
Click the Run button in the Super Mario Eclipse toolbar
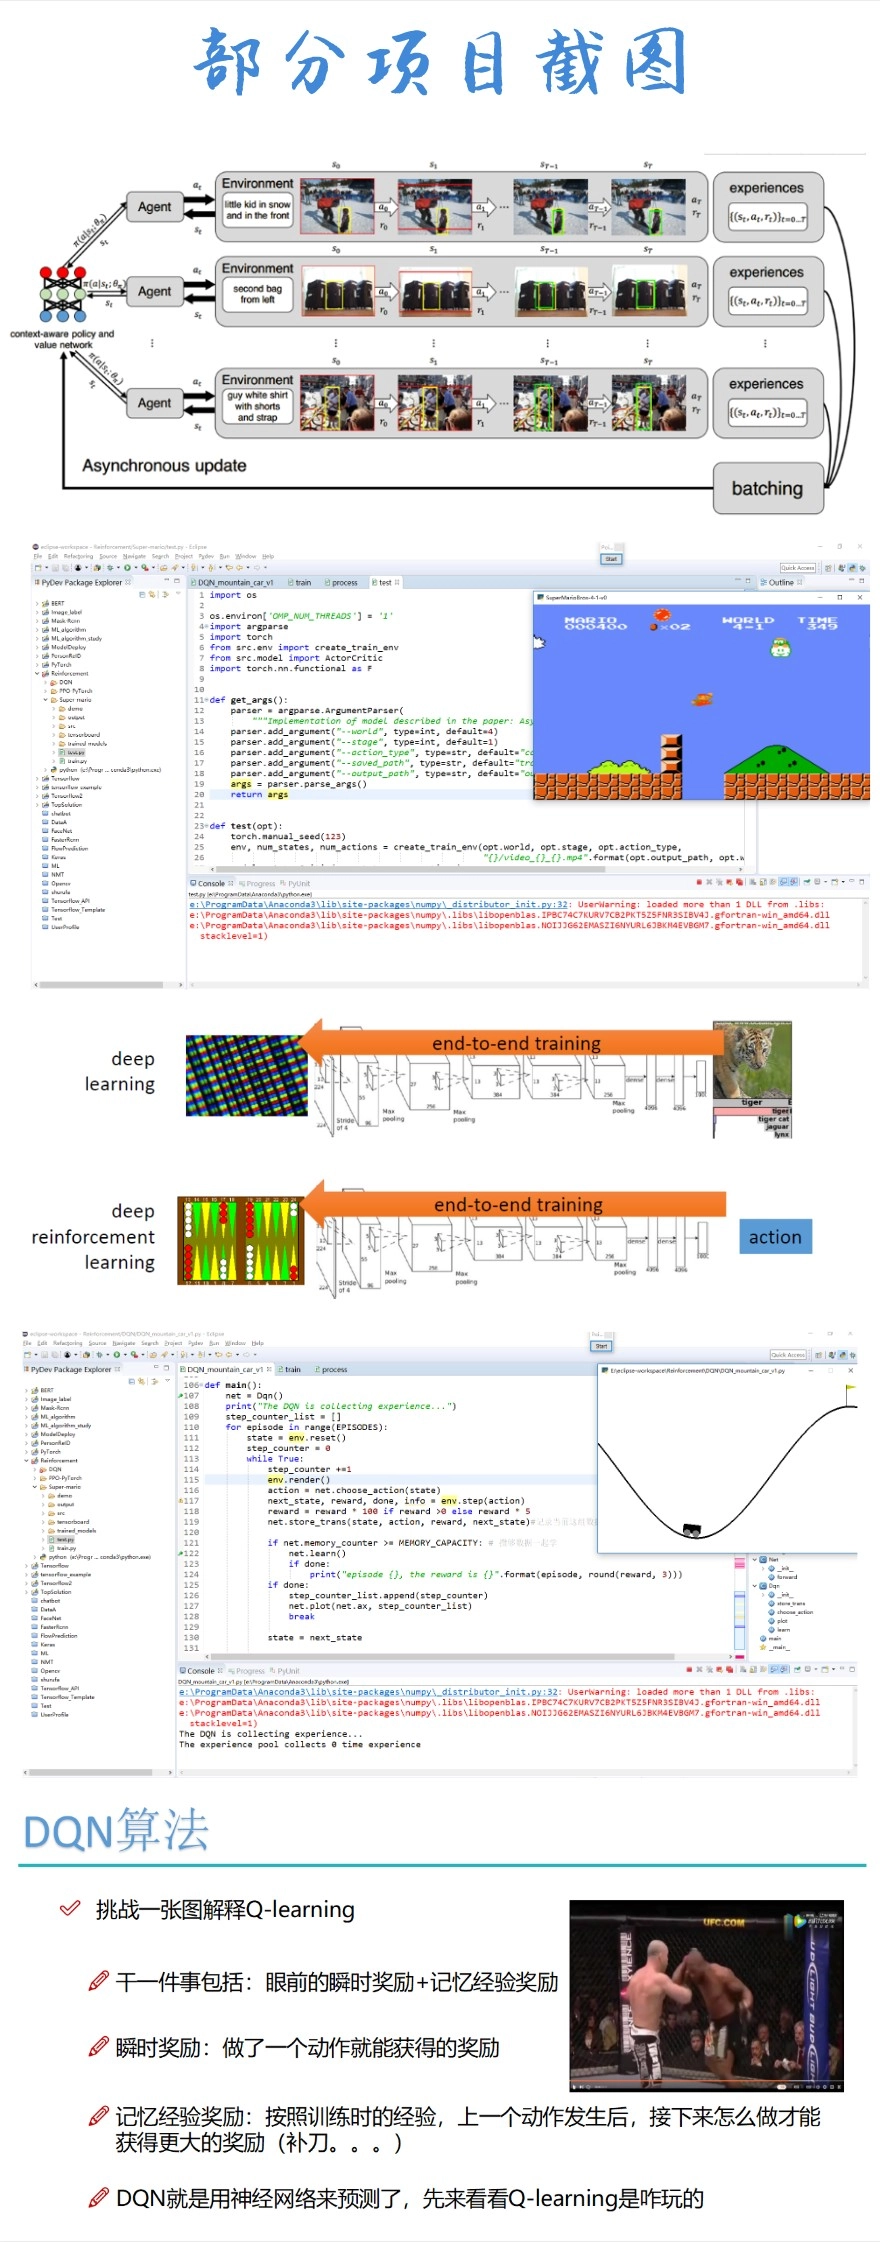click(x=127, y=568)
